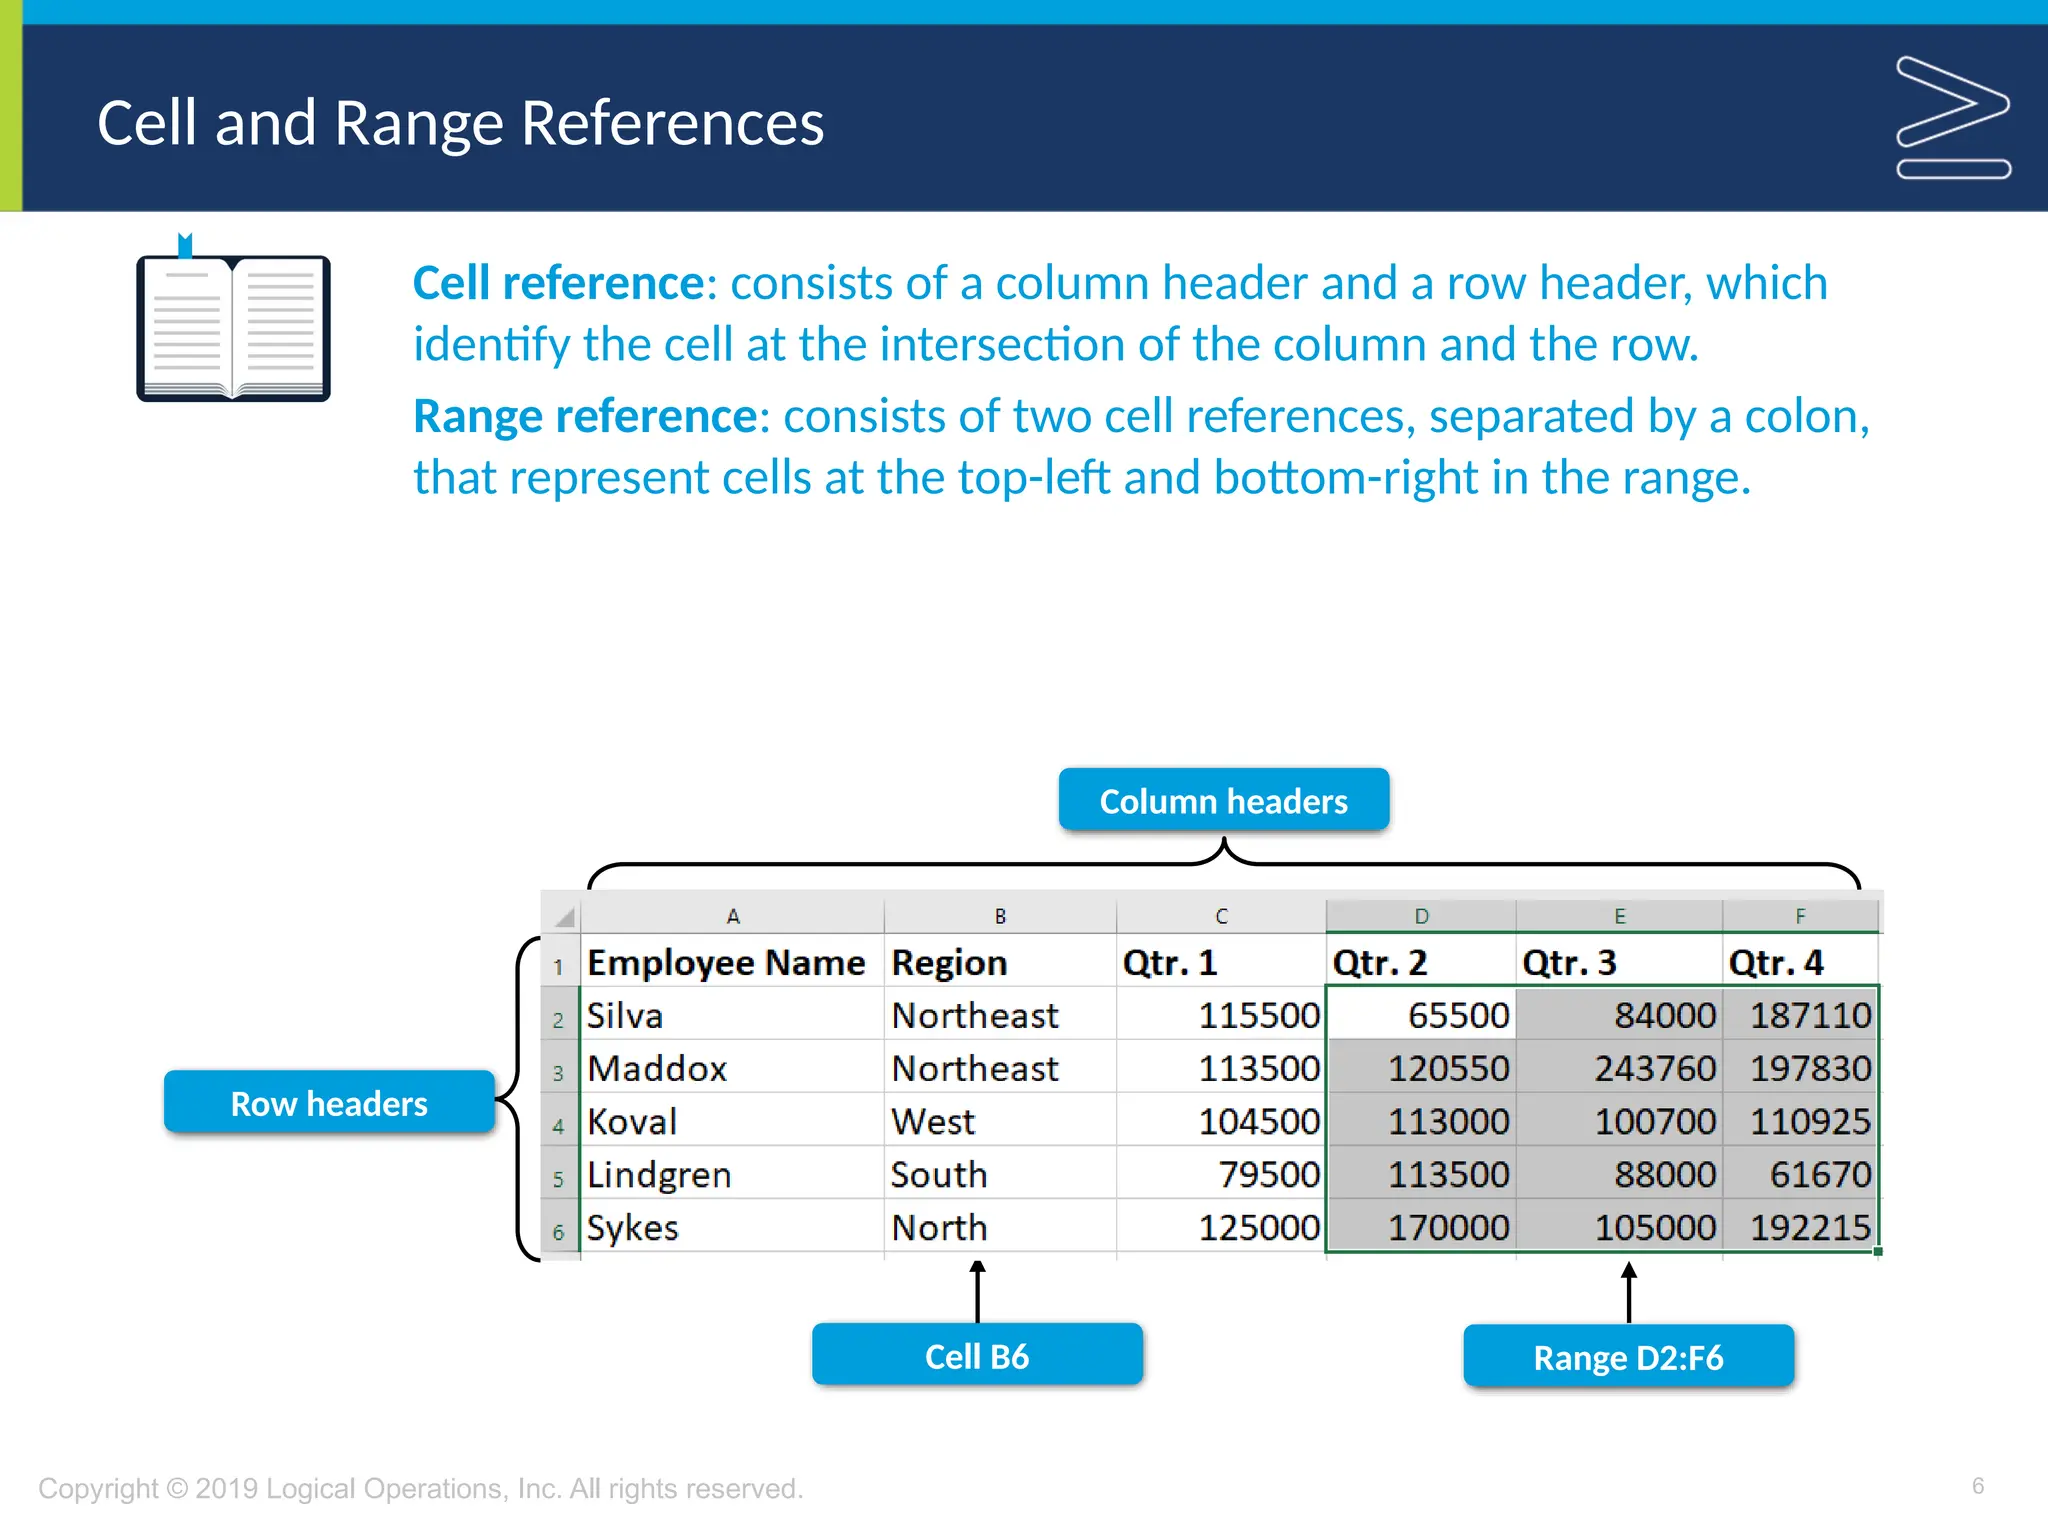The image size is (2048, 1536).
Task: Select column header D
Action: (1421, 916)
